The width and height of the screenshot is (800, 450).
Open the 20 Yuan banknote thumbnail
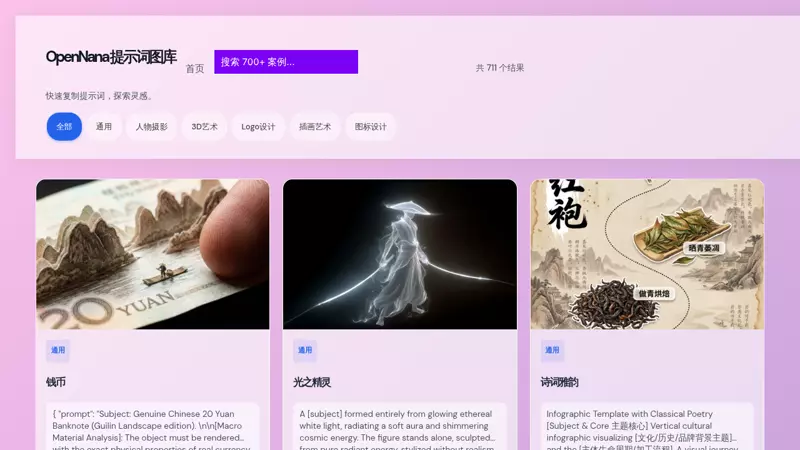click(x=153, y=254)
